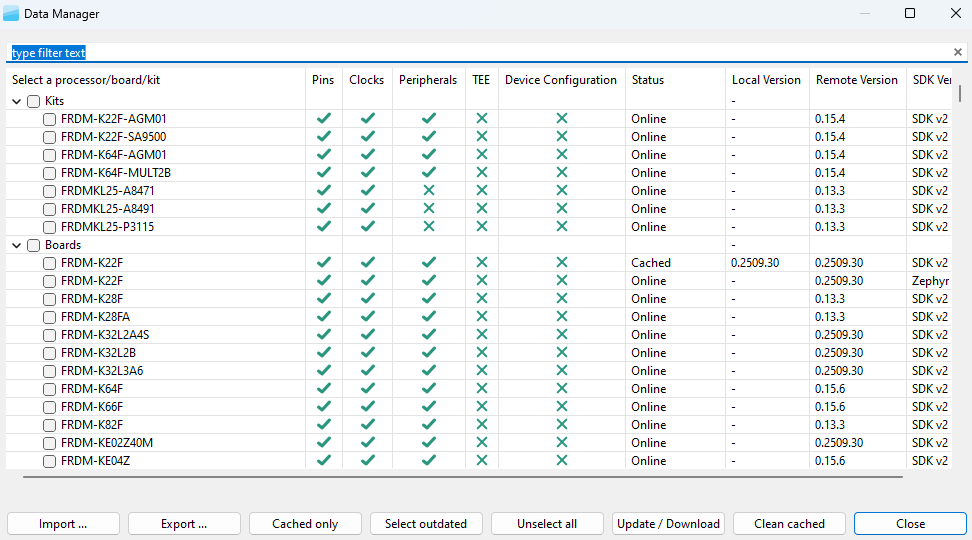
Task: Sort by Peripherals column header
Action: pos(428,80)
